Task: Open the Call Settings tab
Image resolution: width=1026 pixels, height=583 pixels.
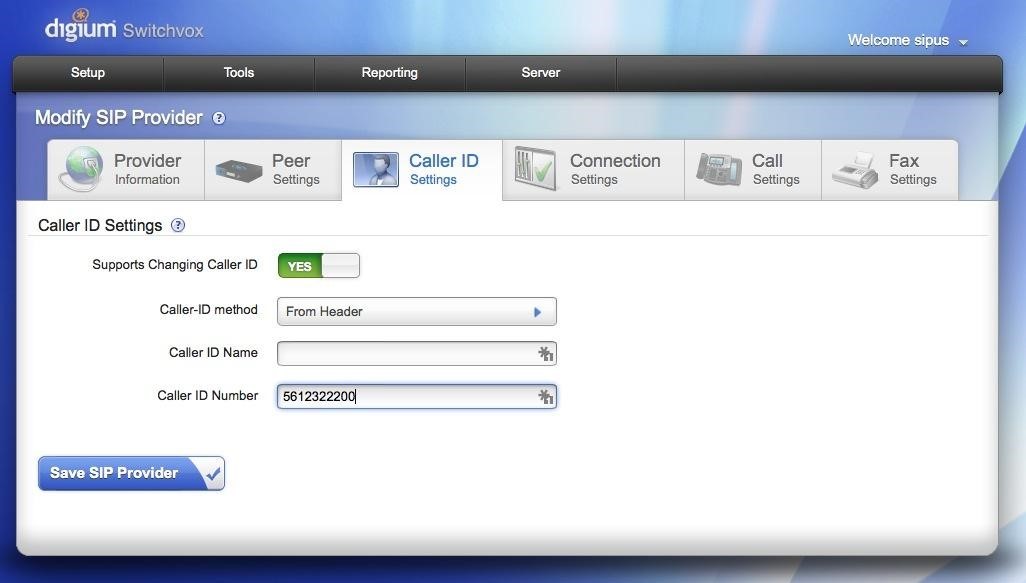Action: [x=753, y=169]
